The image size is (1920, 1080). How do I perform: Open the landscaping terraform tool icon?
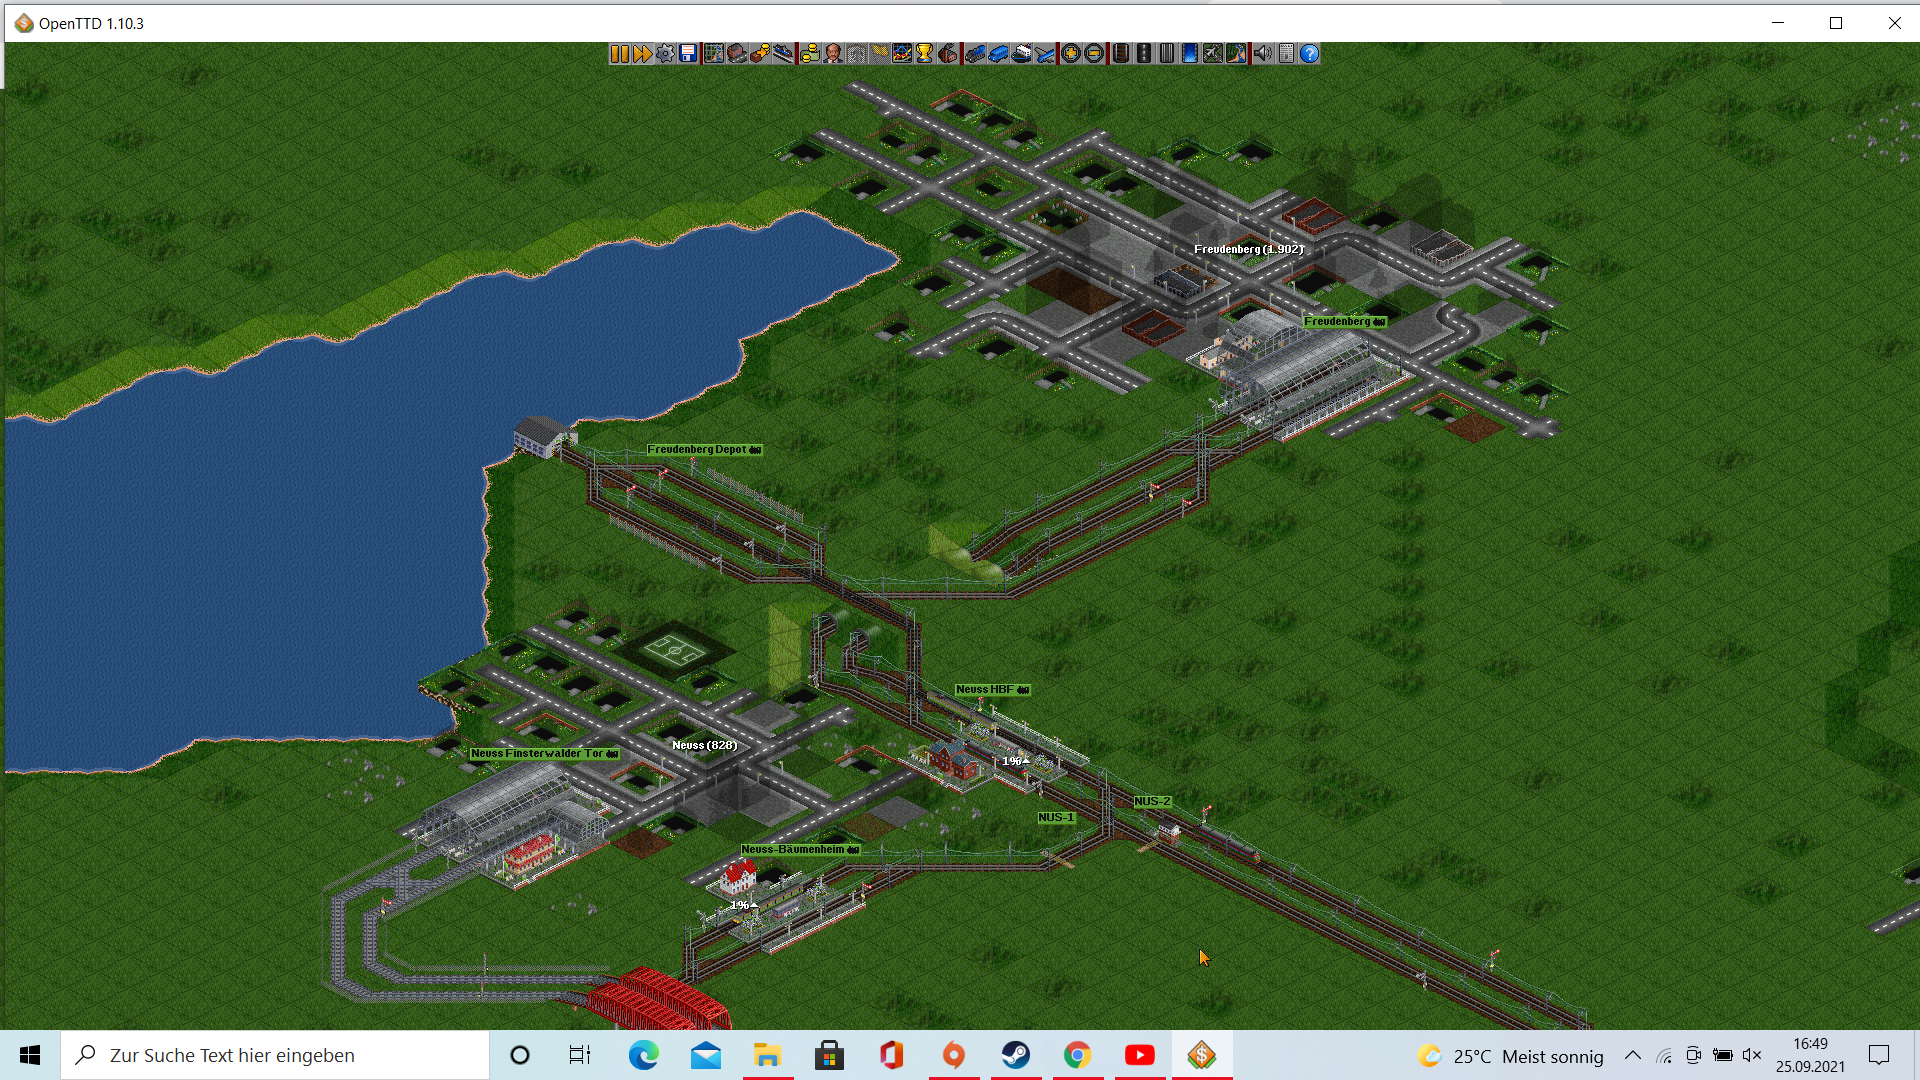coord(1236,54)
